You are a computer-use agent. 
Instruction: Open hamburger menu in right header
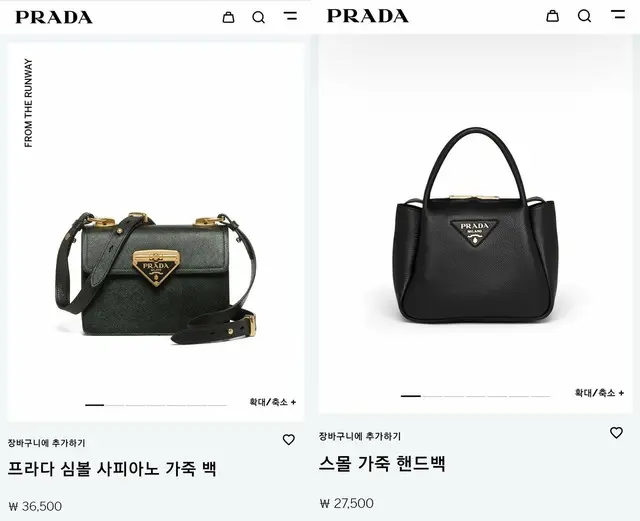coord(618,14)
